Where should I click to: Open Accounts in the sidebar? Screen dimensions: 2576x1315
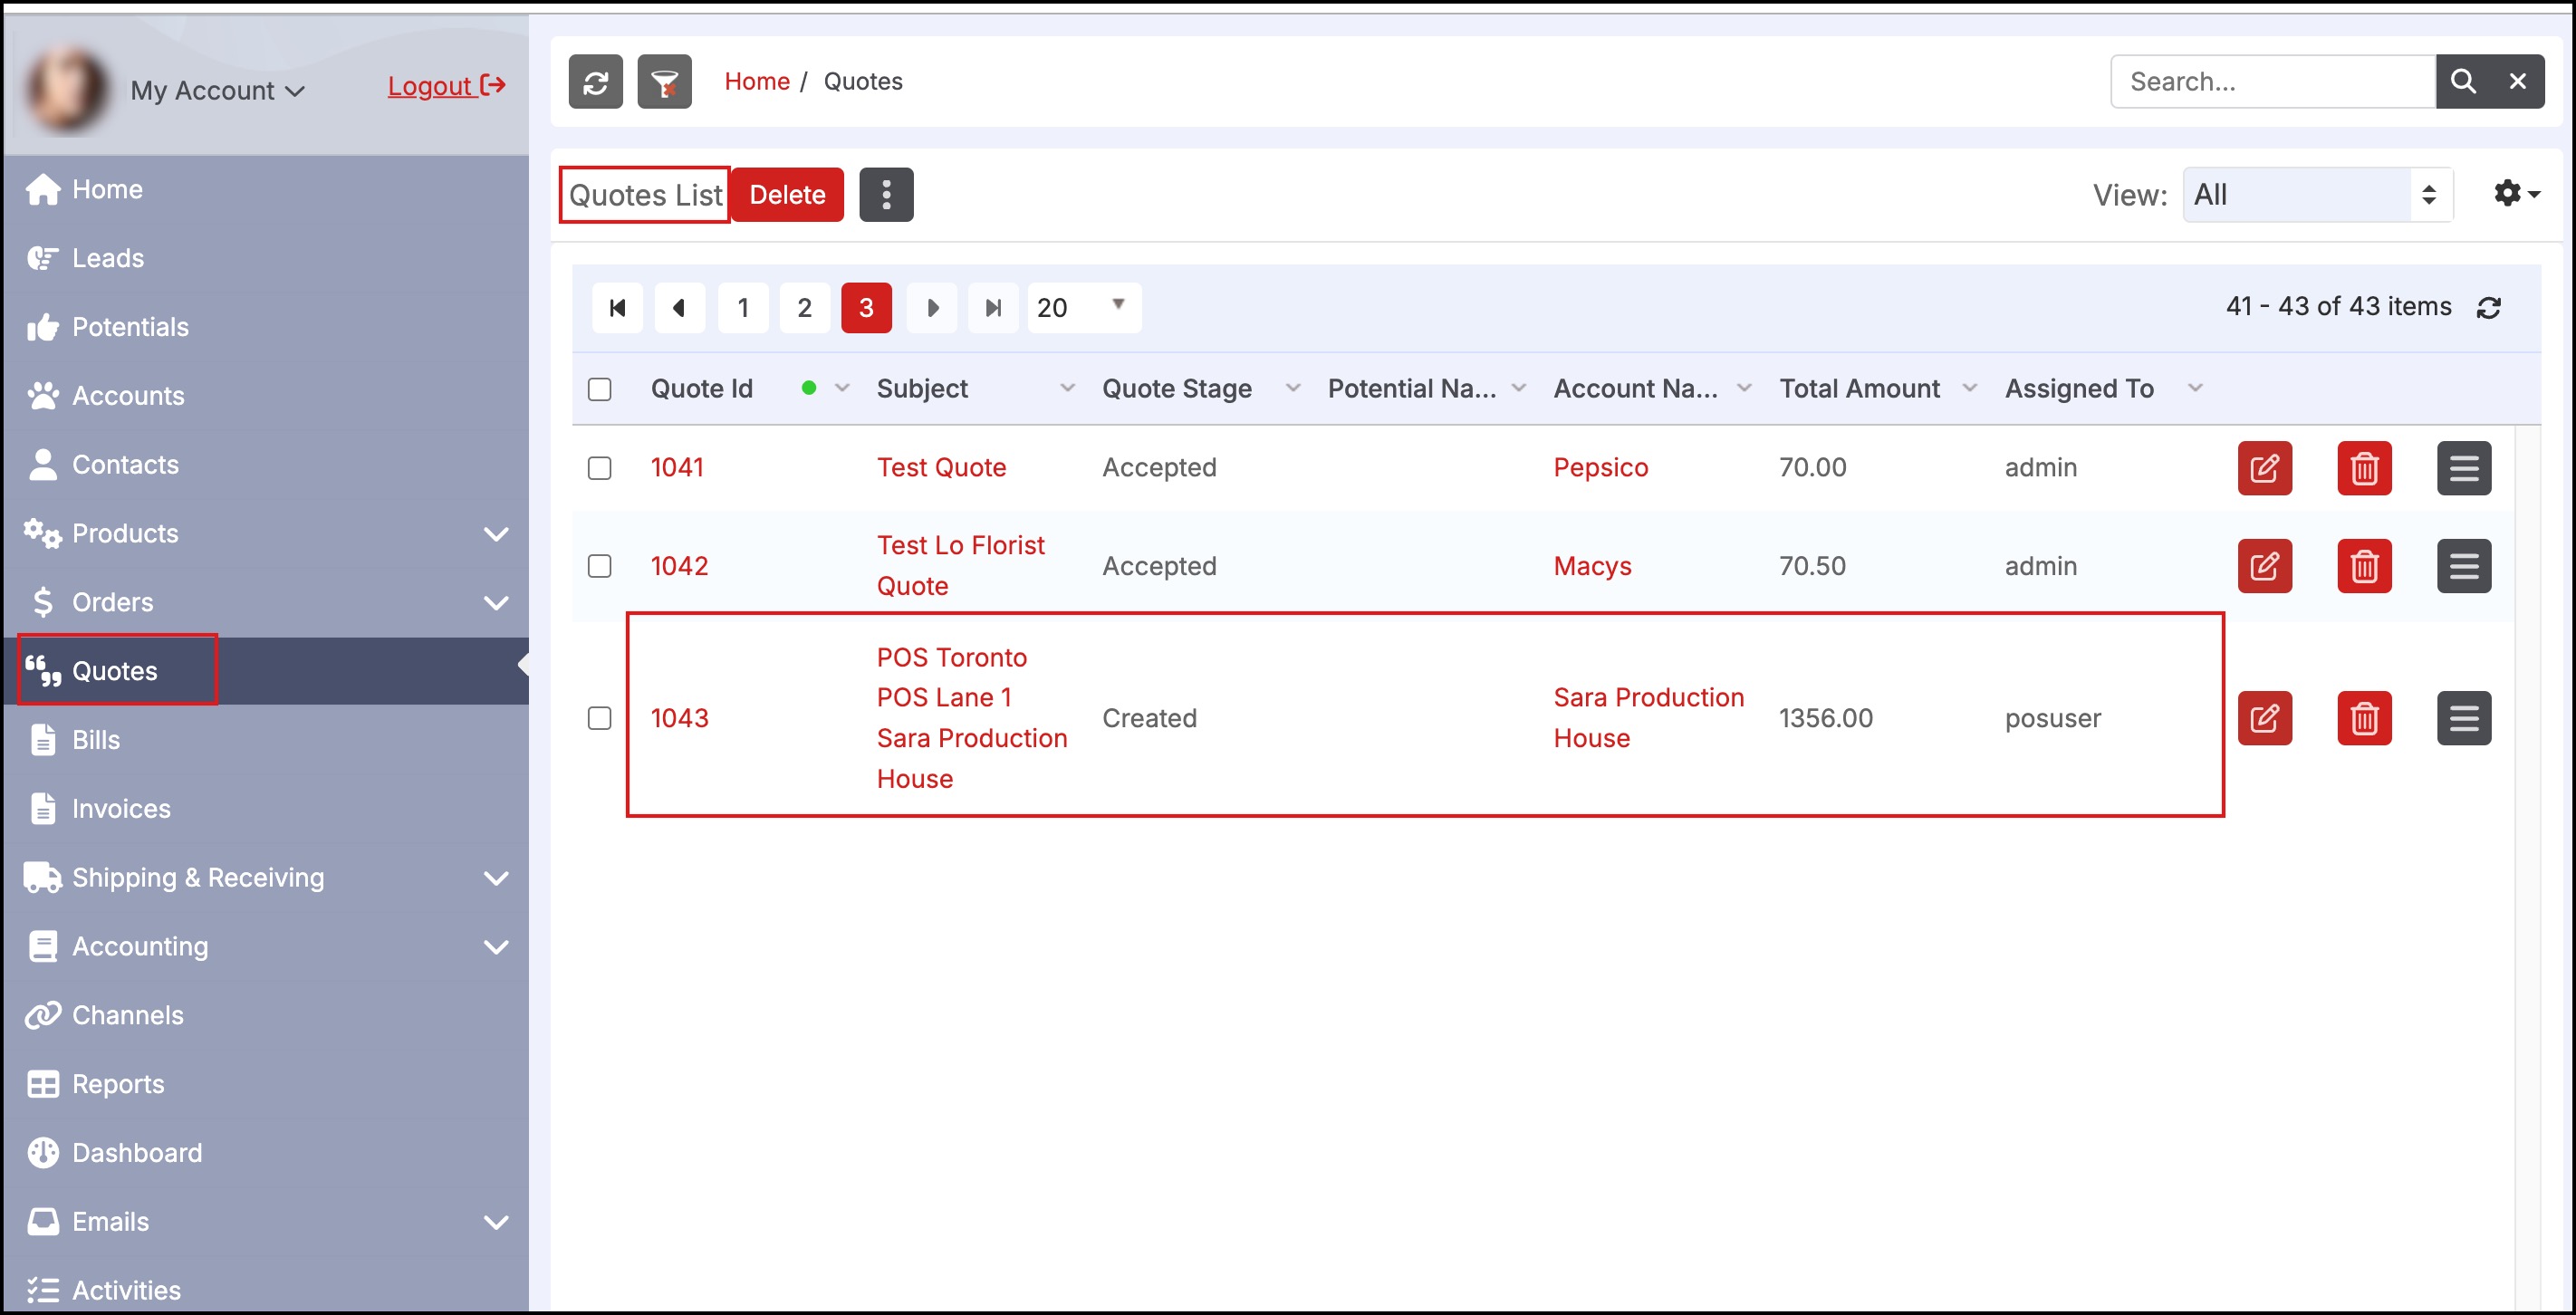(x=266, y=396)
